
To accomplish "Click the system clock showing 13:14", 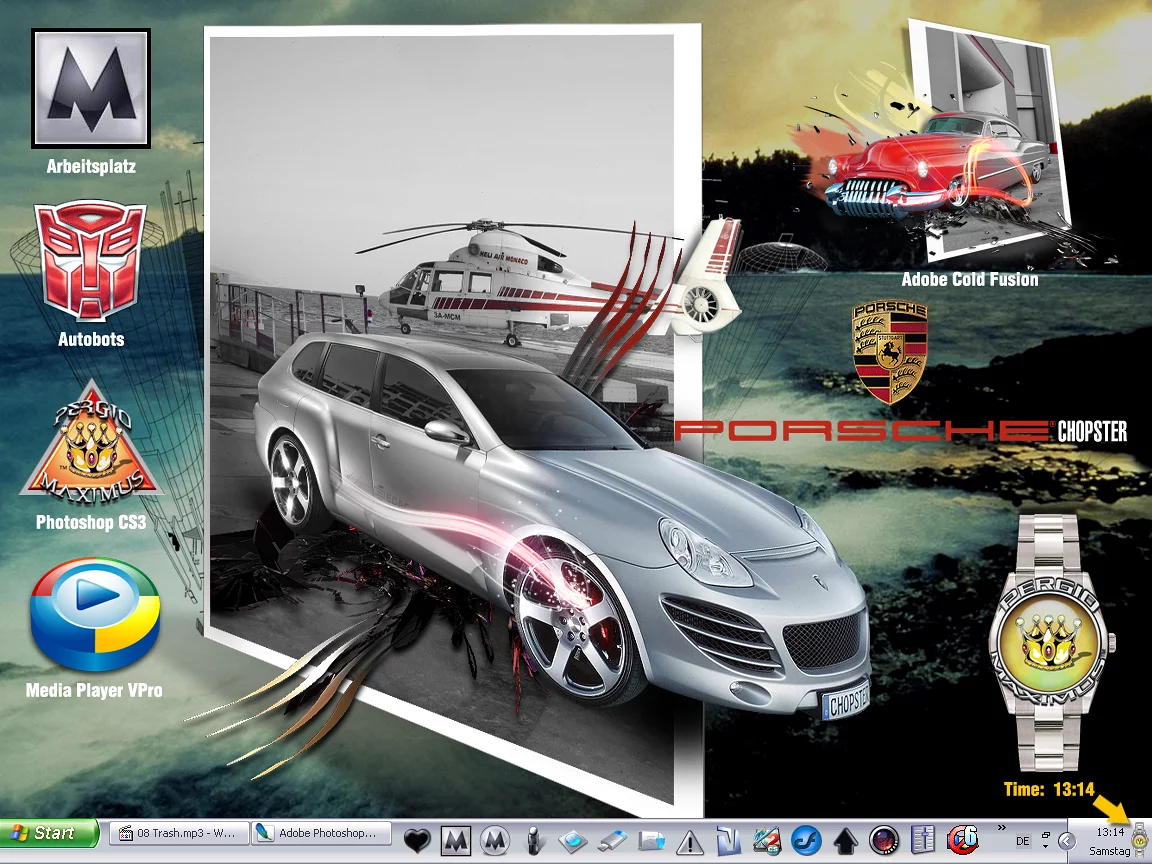I will (x=1109, y=832).
